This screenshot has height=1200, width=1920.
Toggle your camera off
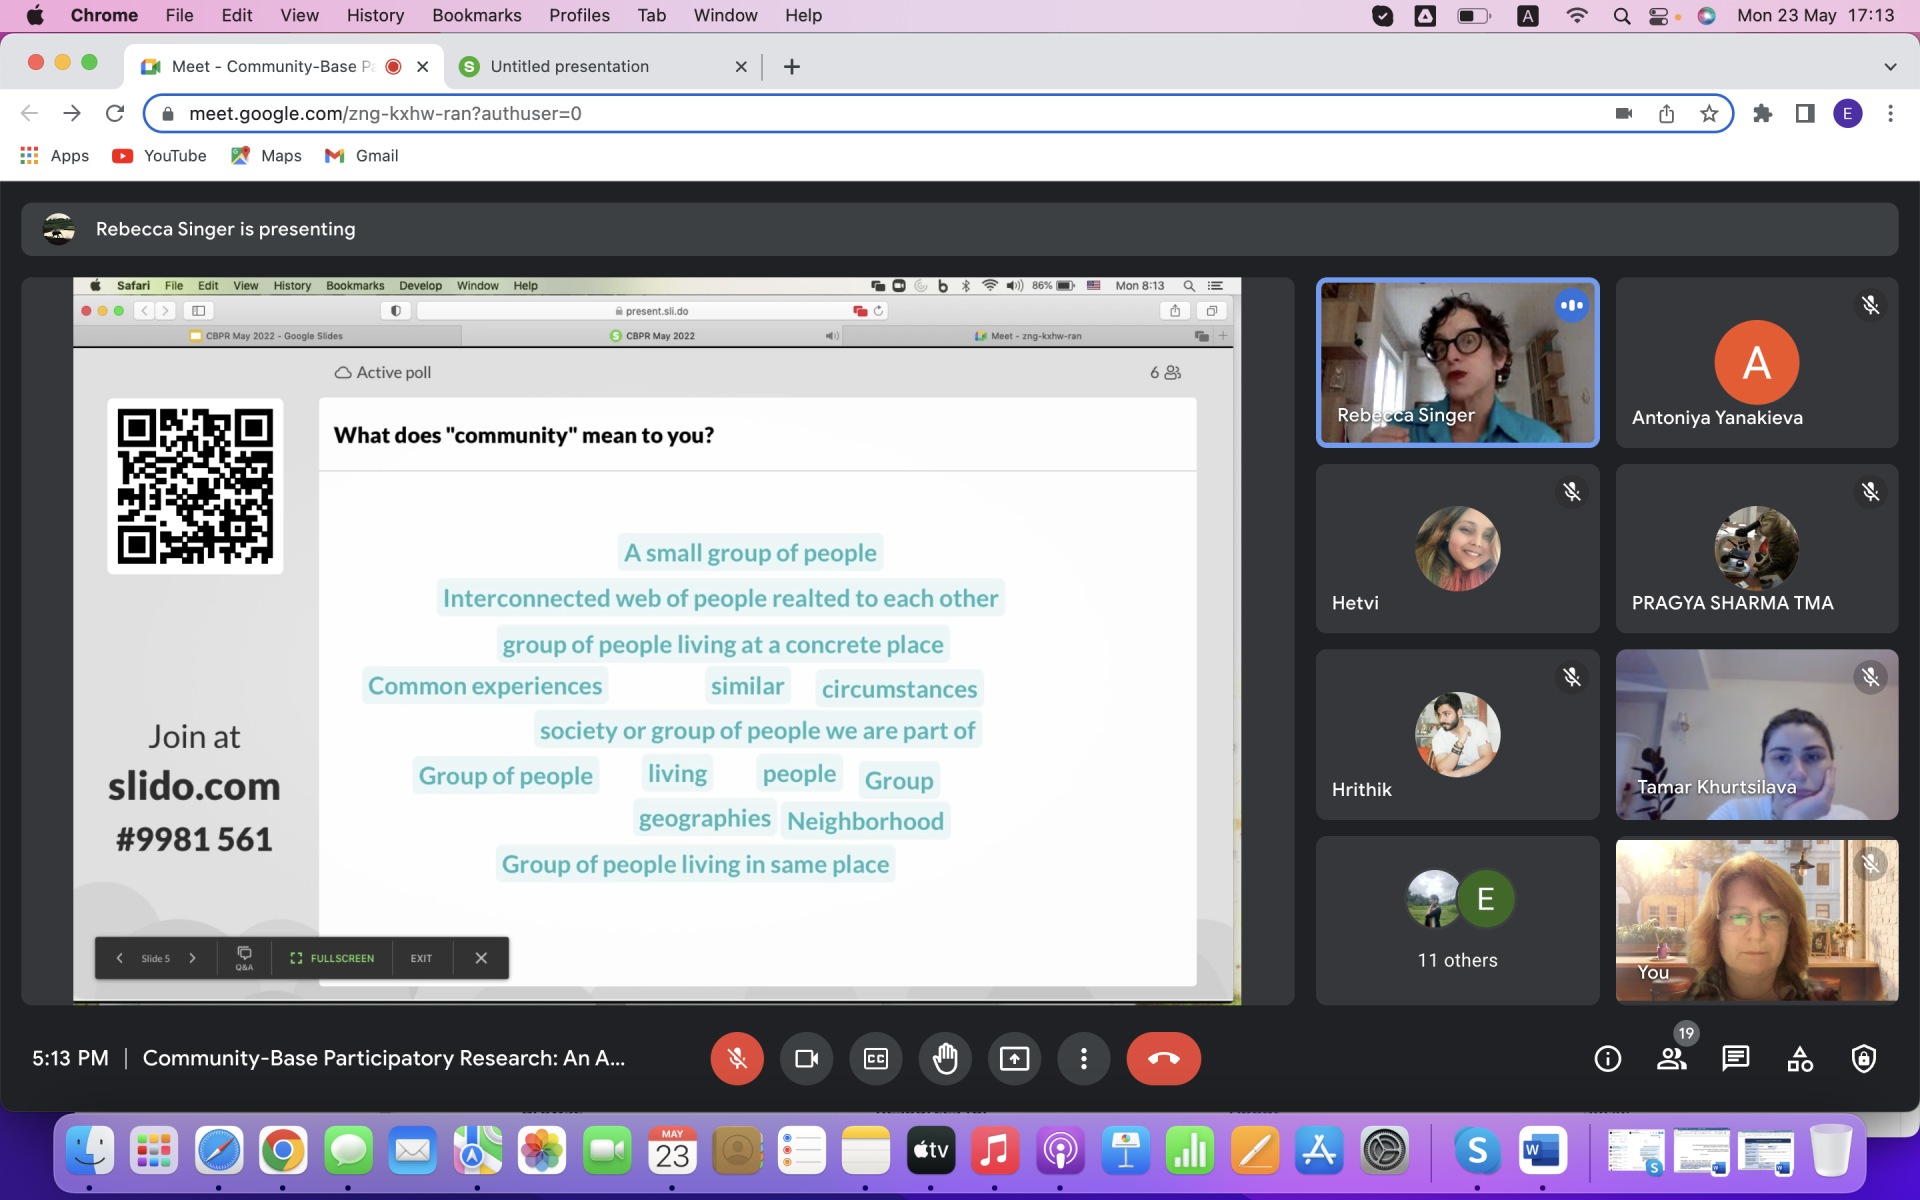[x=806, y=1058]
